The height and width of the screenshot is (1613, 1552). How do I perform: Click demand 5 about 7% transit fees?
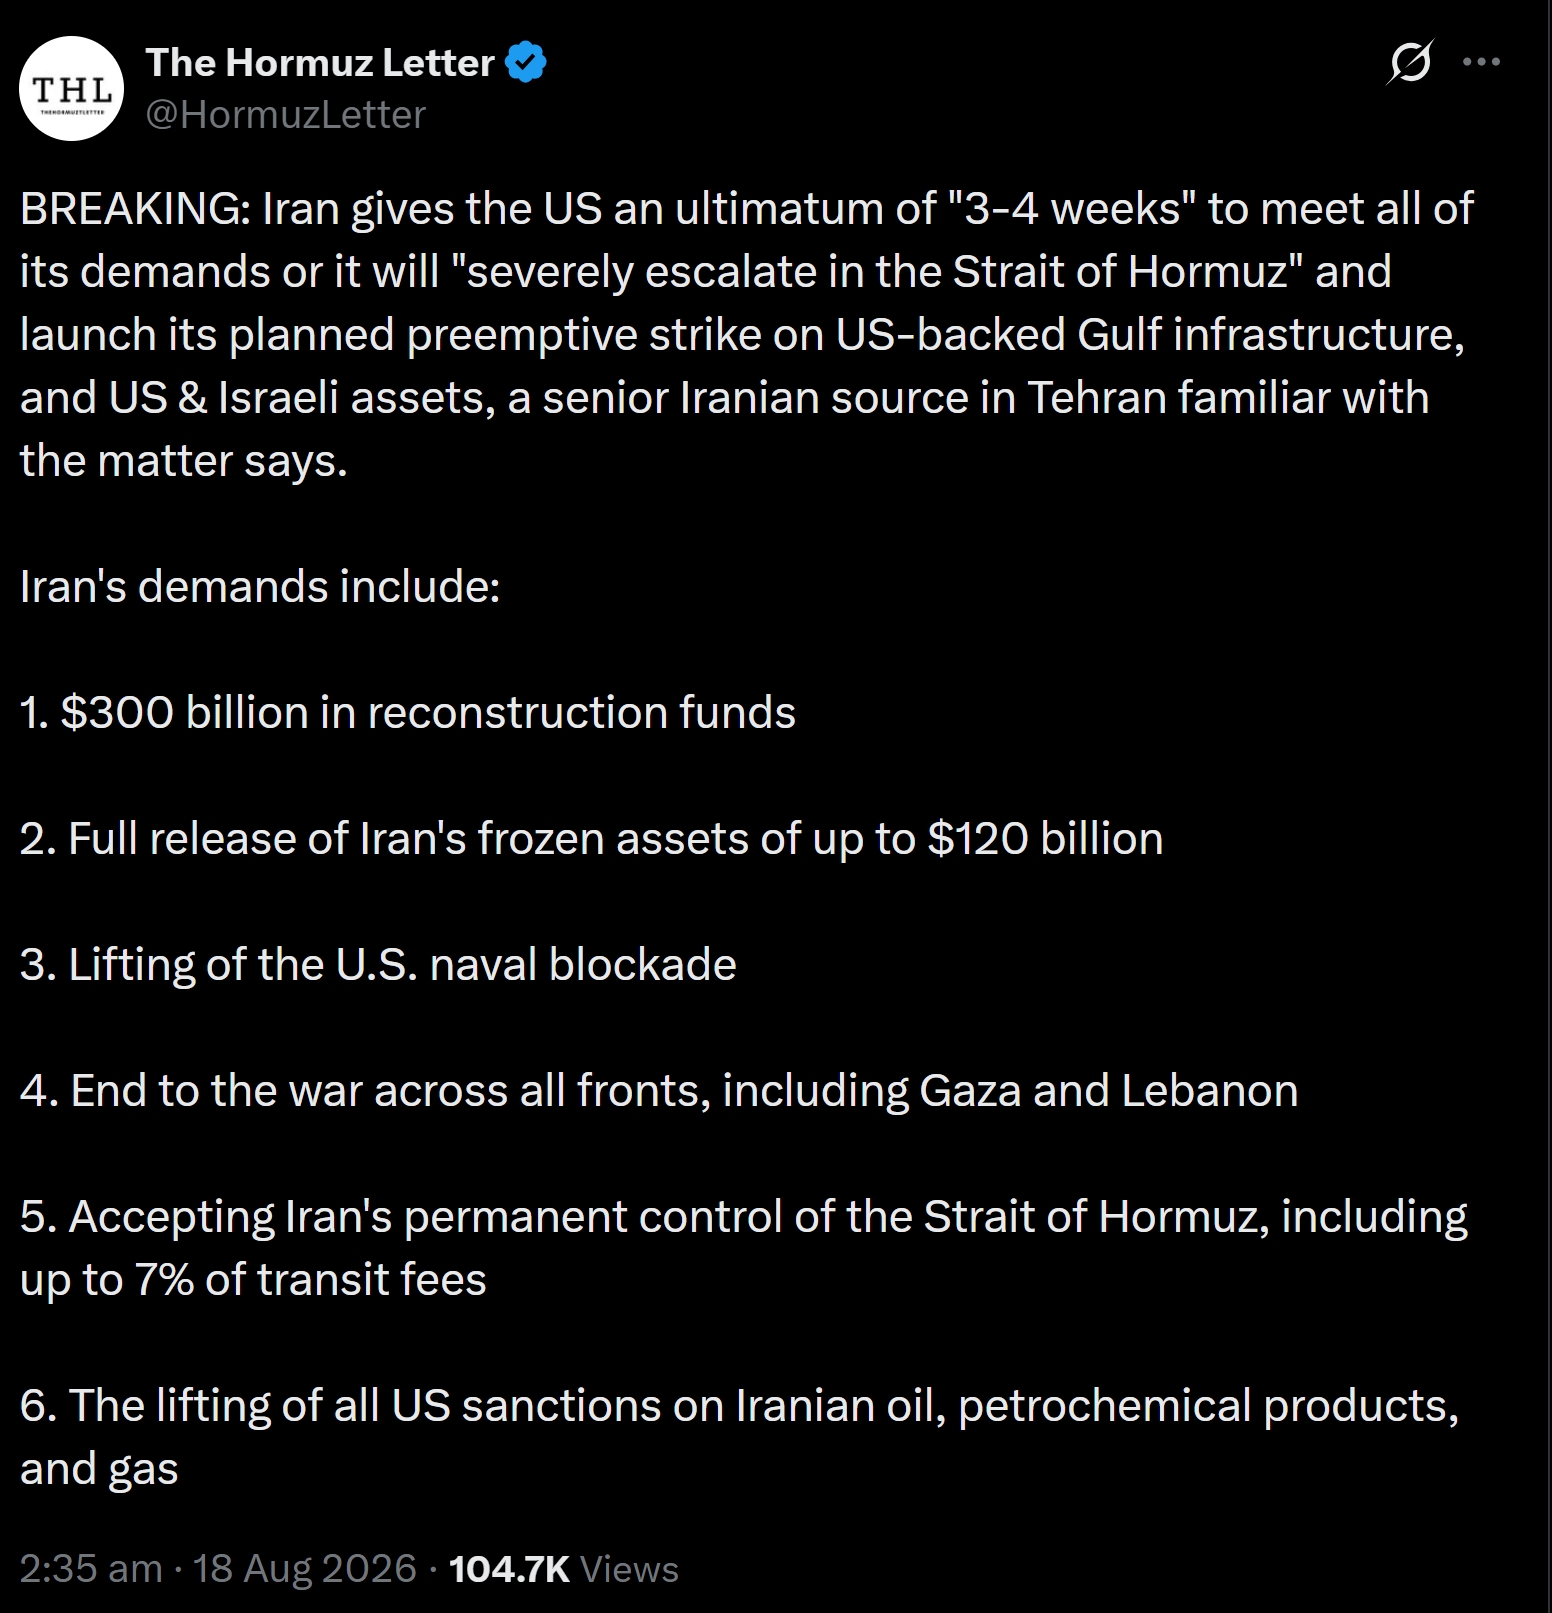coord(744,1248)
